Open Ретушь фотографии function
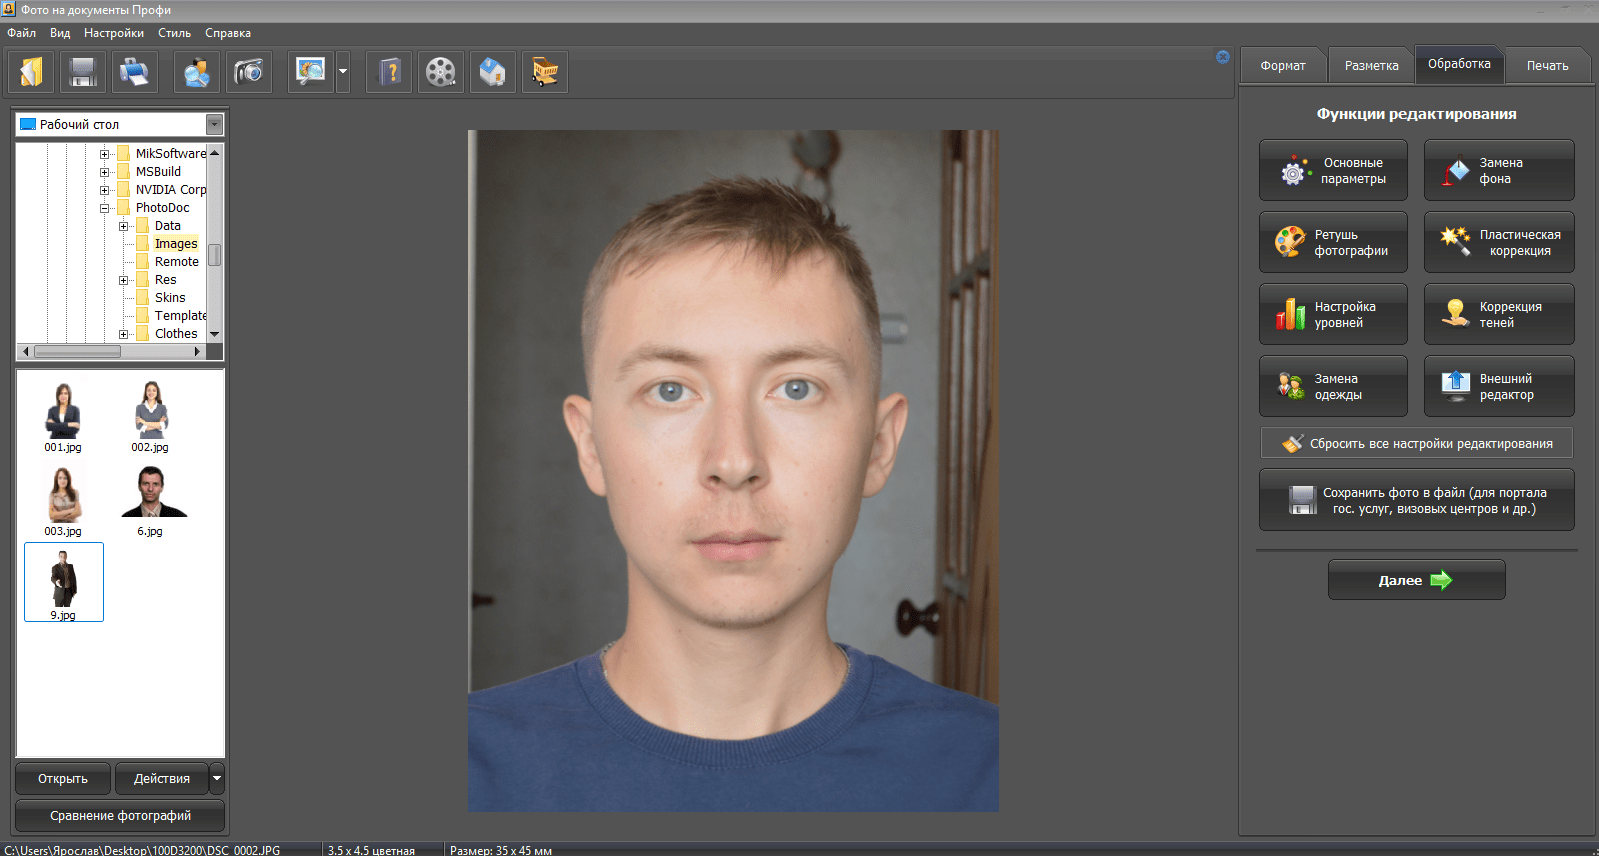1599x856 pixels. 1333,243
